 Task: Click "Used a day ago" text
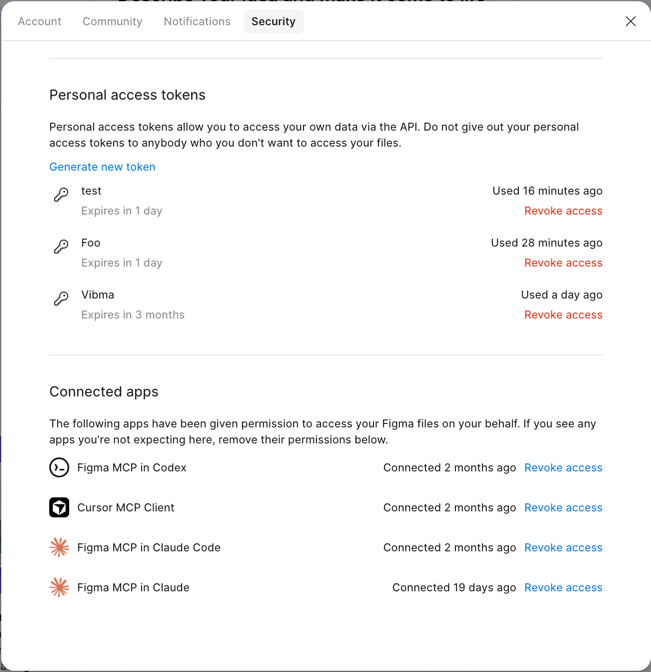tap(561, 295)
